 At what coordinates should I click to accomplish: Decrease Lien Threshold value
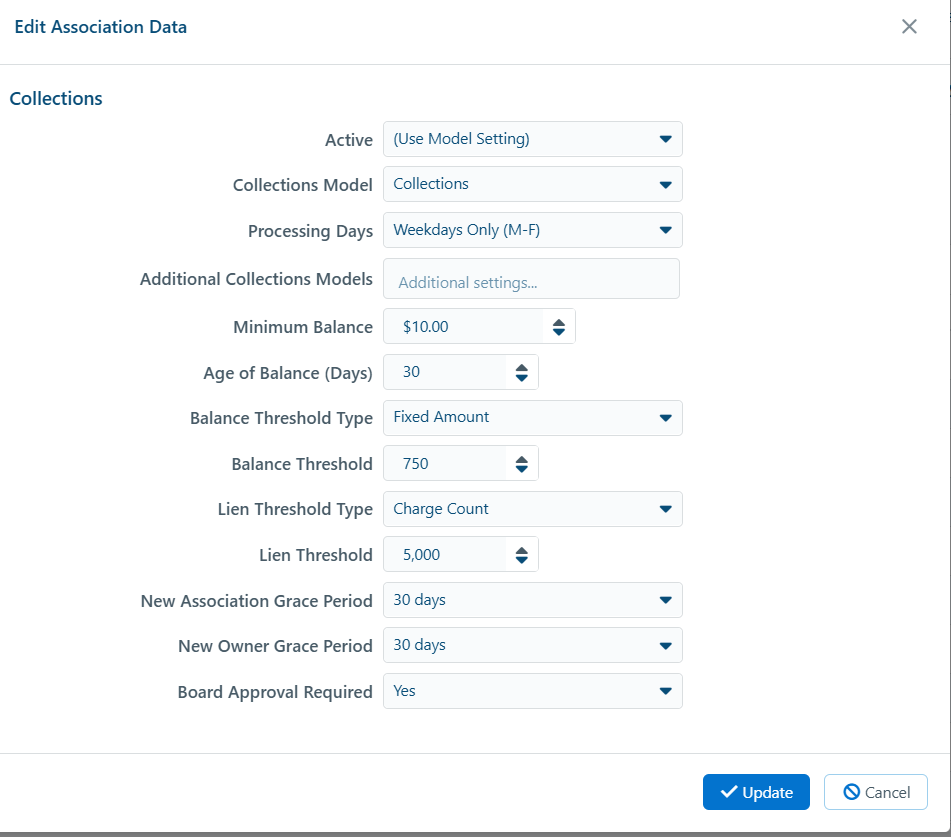[x=522, y=559]
